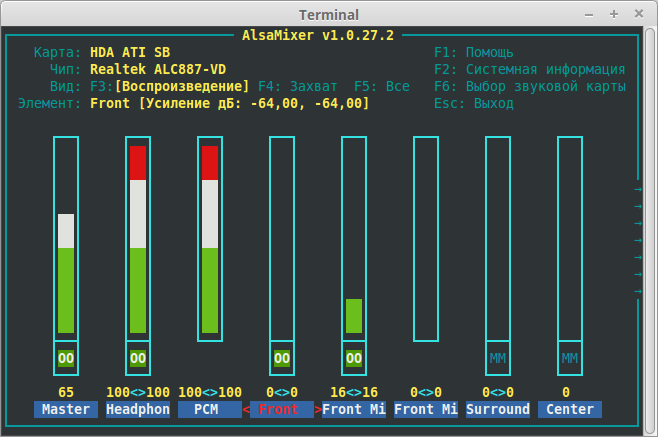The height and width of the screenshot is (437, 658).
Task: Toggle mute indicator under Master bar
Action: point(66,358)
